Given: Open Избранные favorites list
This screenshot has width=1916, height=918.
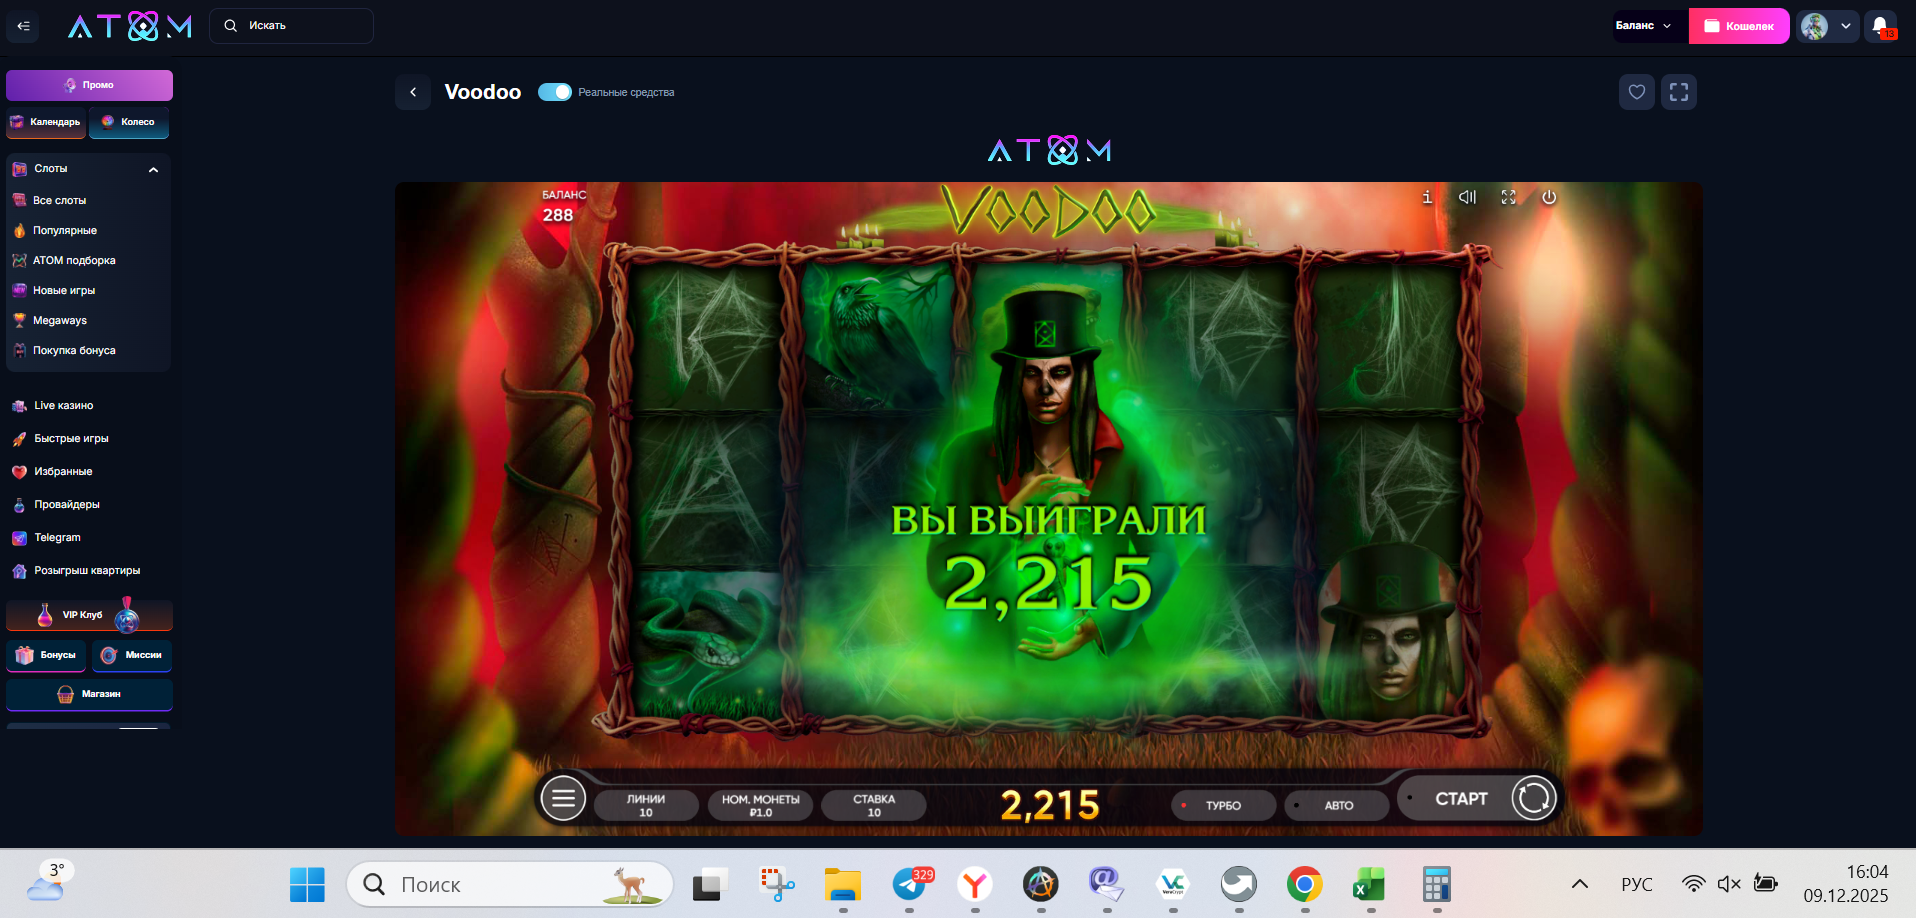Looking at the screenshot, I should 63,472.
